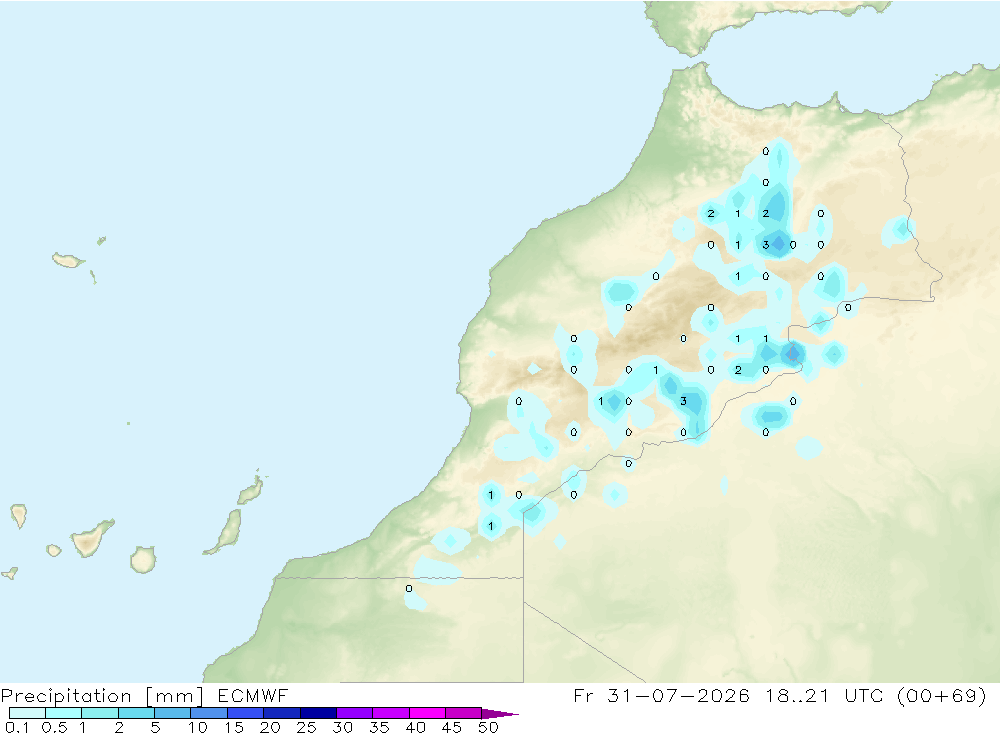Image resolution: width=1000 pixels, height=733 pixels.
Task: Click the '(00+69)' forecast offset text
Action: [941, 695]
